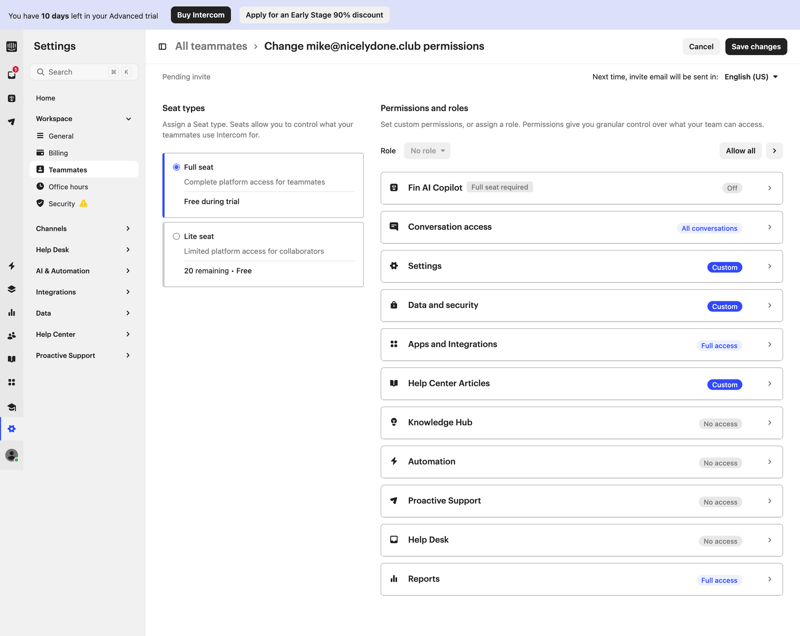The height and width of the screenshot is (636, 800).
Task: Click the Intercom logo in the sidebar
Action: tap(12, 47)
